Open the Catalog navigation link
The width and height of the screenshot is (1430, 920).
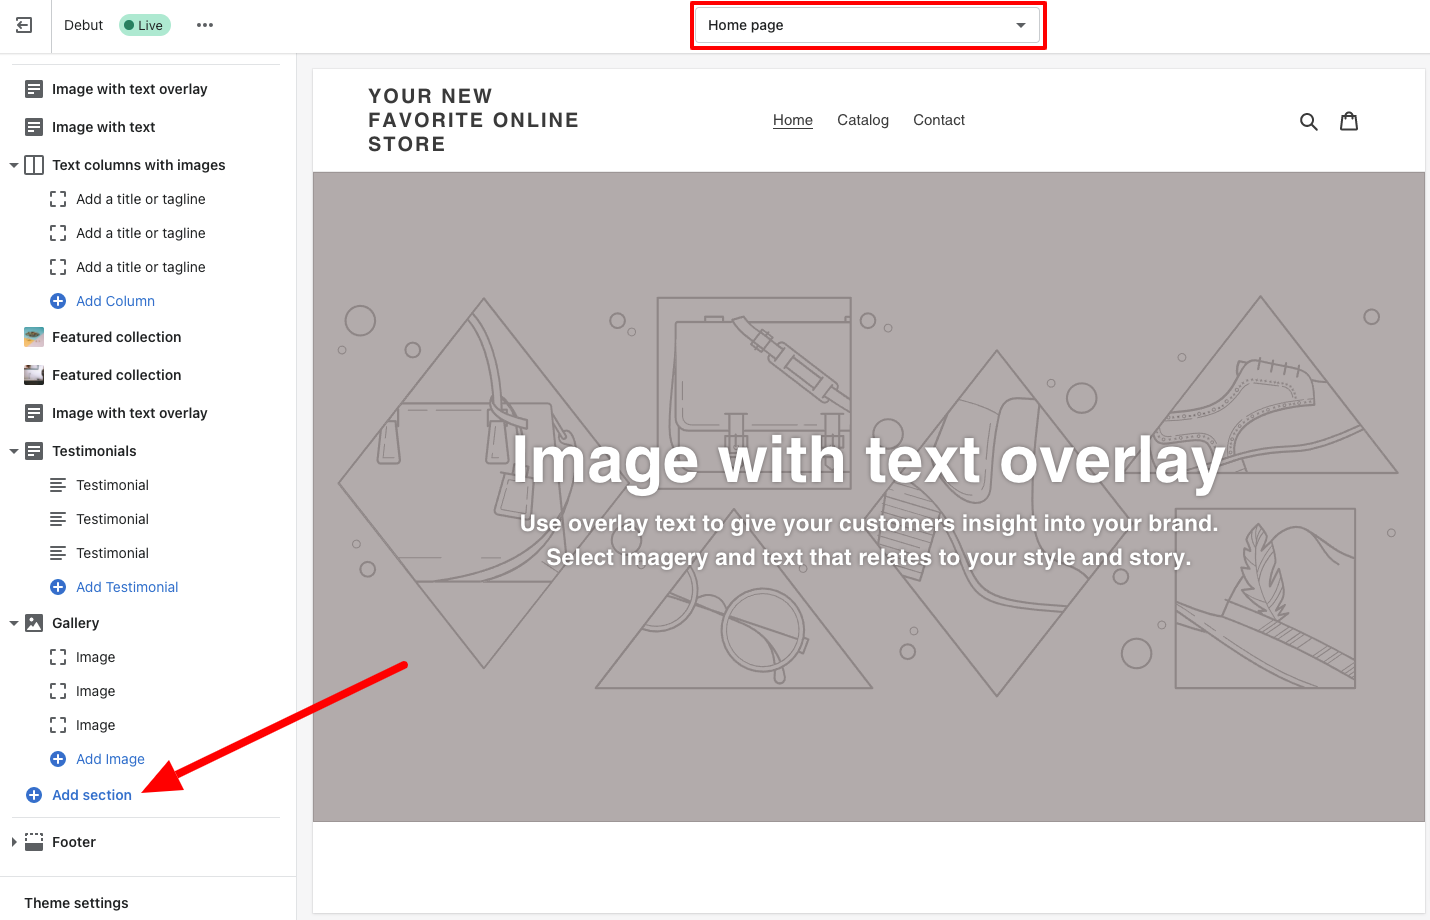pos(863,120)
